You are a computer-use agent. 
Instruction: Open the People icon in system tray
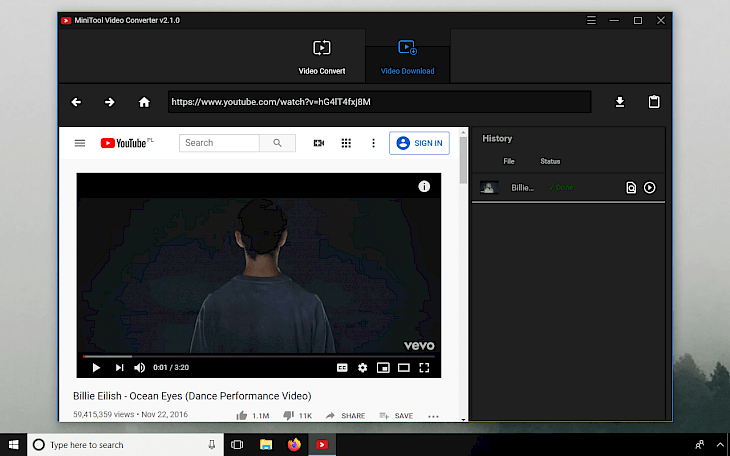pyautogui.click(x=699, y=445)
